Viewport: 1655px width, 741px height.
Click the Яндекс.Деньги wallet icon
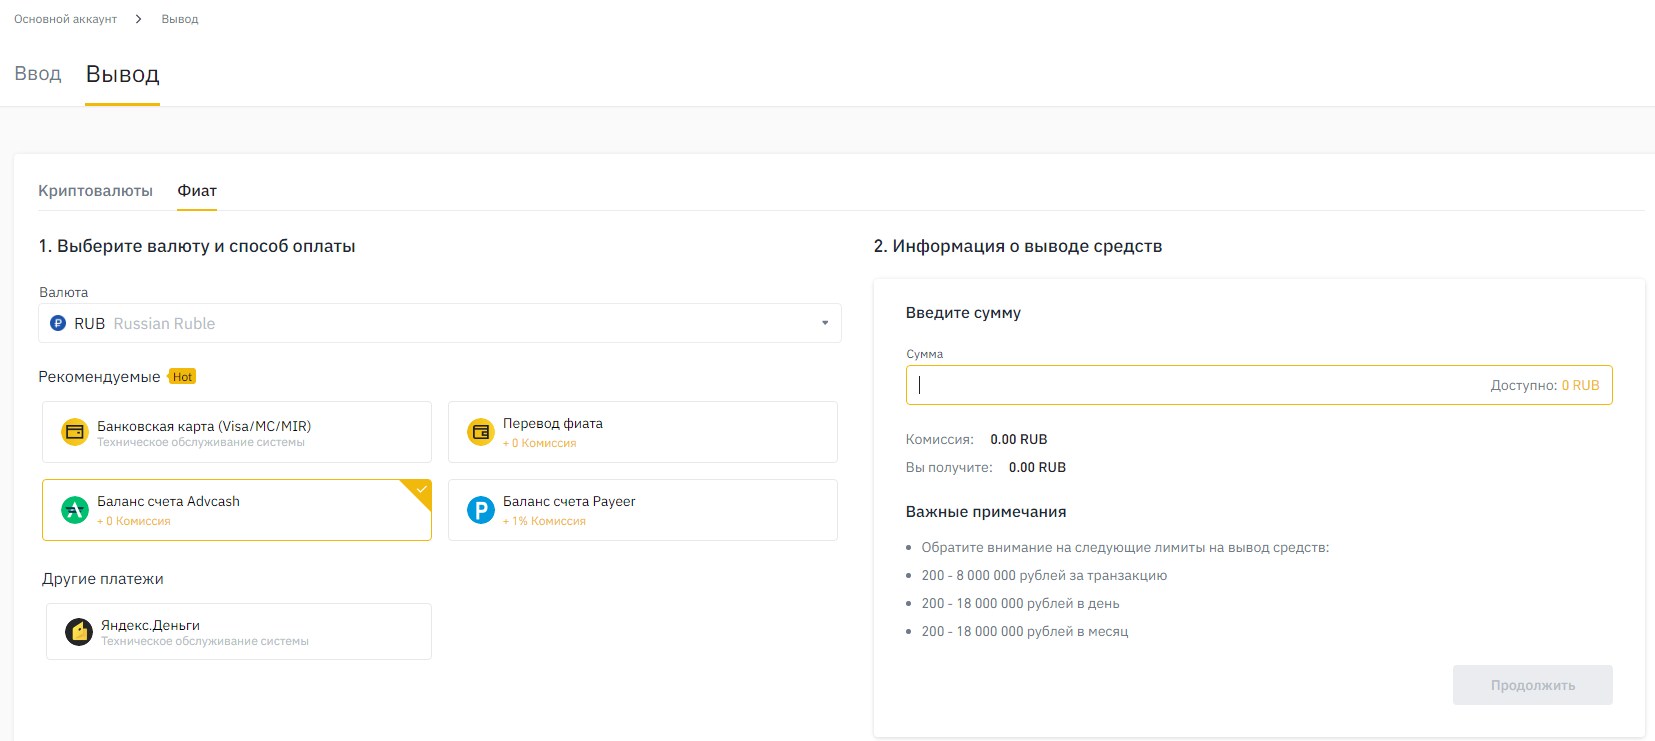(79, 632)
